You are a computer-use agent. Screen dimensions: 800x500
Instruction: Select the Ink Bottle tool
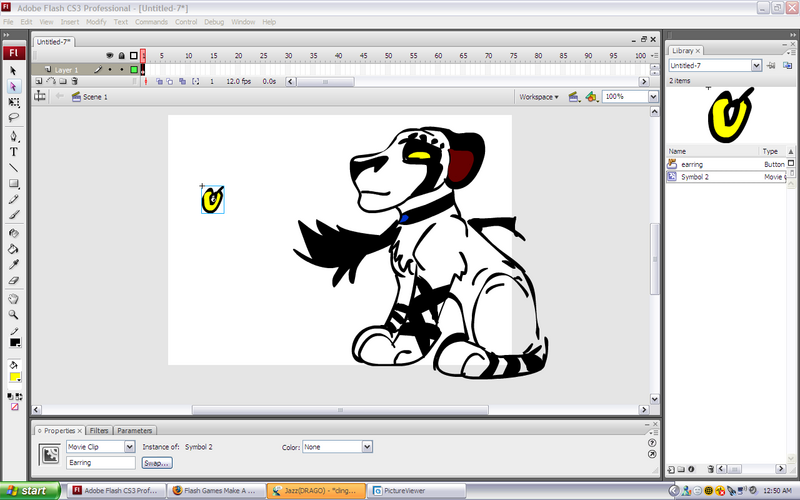click(14, 233)
